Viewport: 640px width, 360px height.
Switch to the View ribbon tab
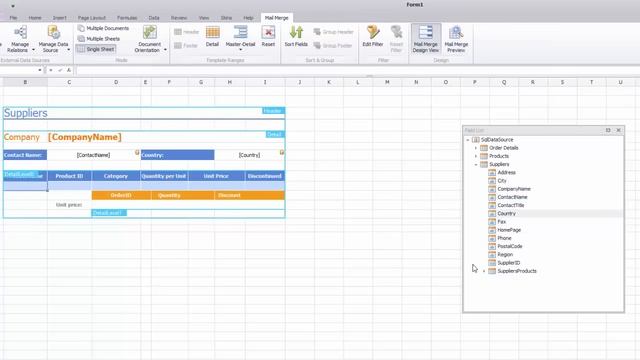coord(204,18)
